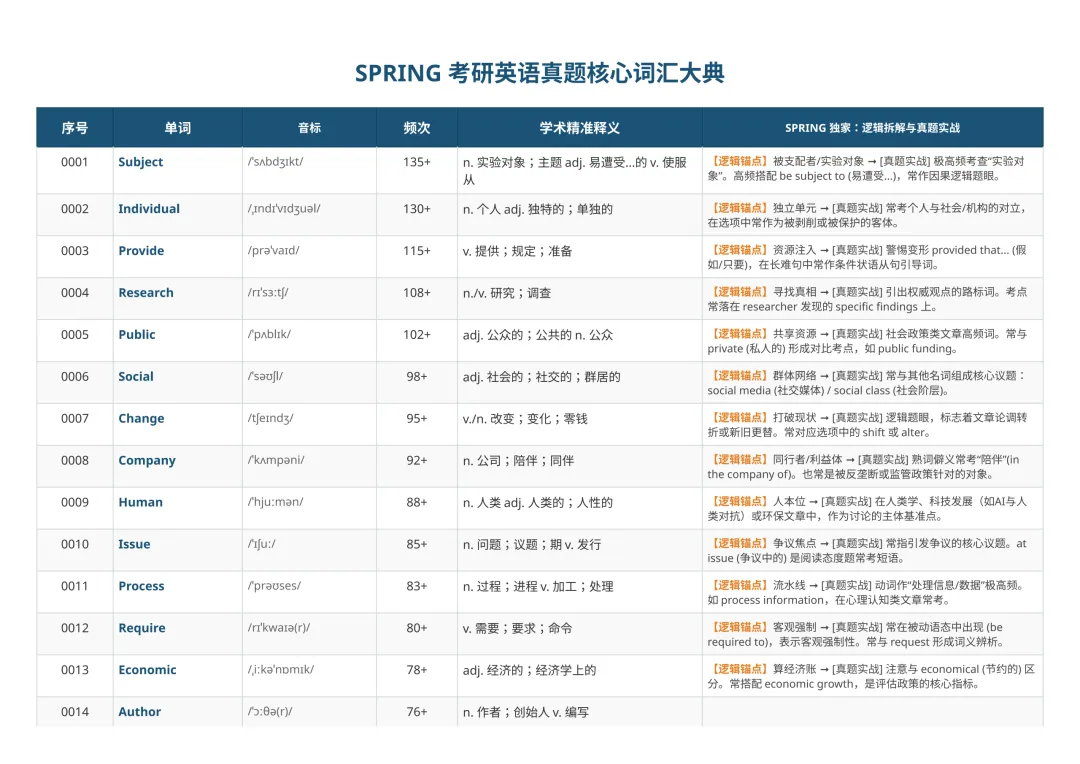Click the 资源注入 logic note for Provide
1080x764 pixels.
point(866,257)
